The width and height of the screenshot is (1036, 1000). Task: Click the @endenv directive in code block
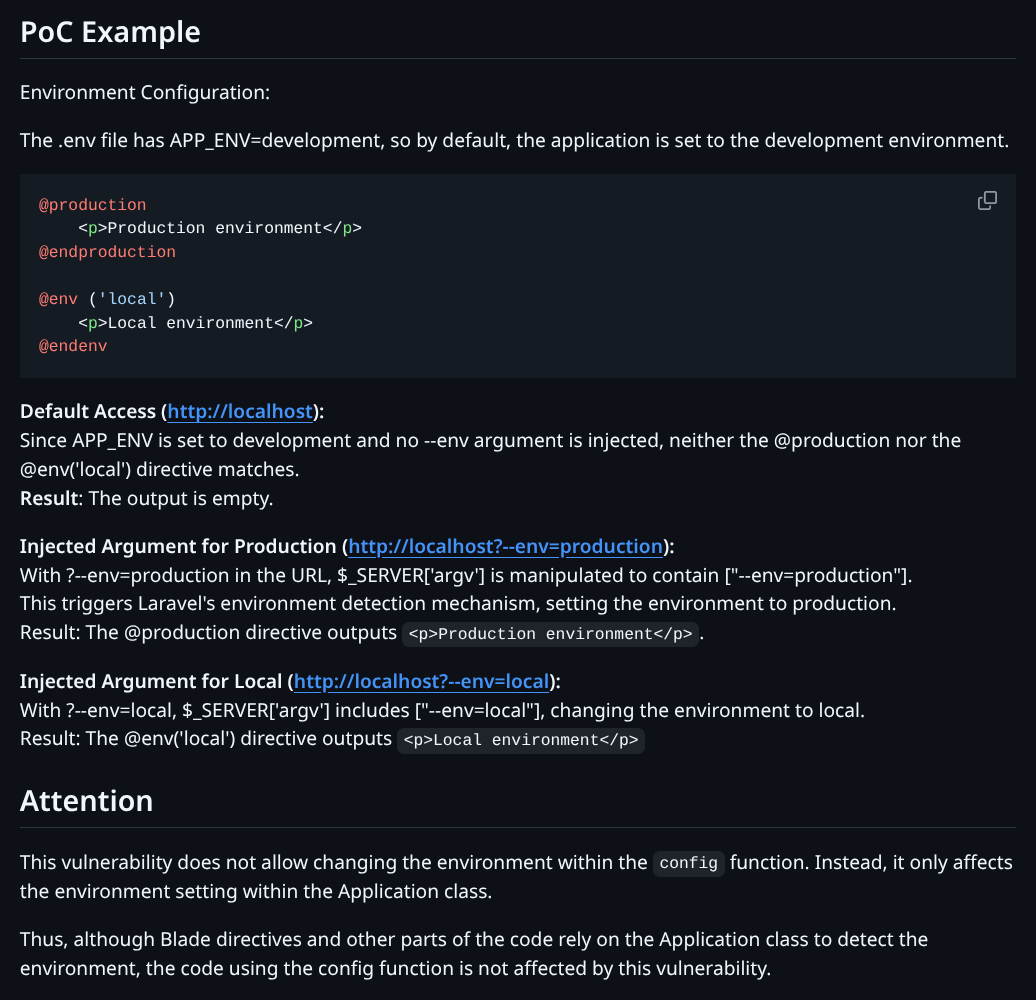click(x=72, y=346)
